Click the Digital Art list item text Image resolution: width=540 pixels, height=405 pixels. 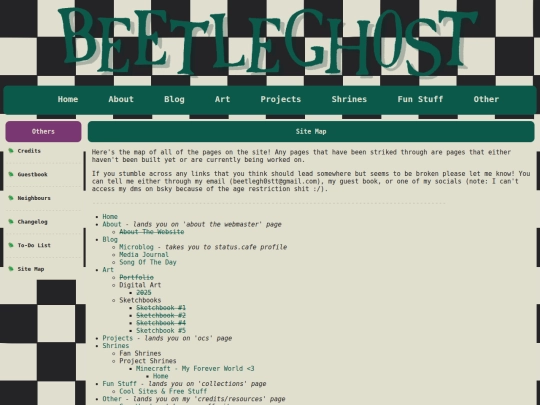tap(140, 285)
